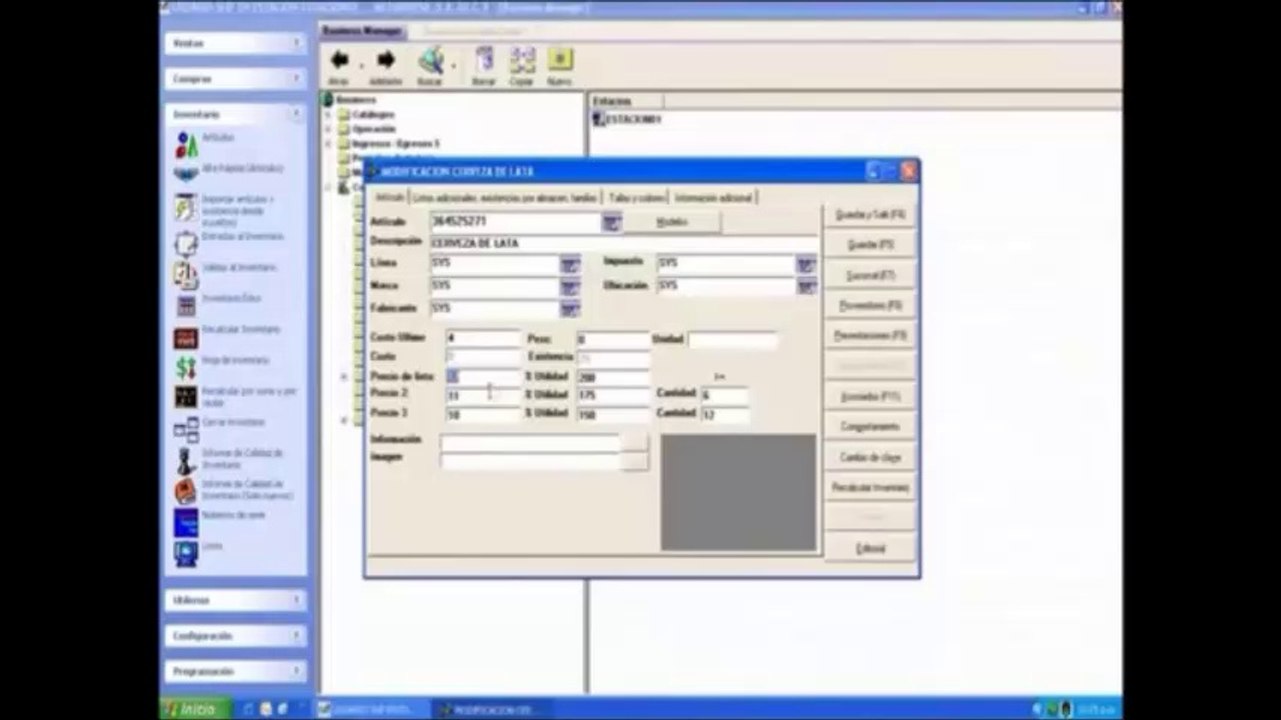Image resolution: width=1281 pixels, height=720 pixels.
Task: Click Cerrar inventario sidebar icon
Action: (186, 429)
